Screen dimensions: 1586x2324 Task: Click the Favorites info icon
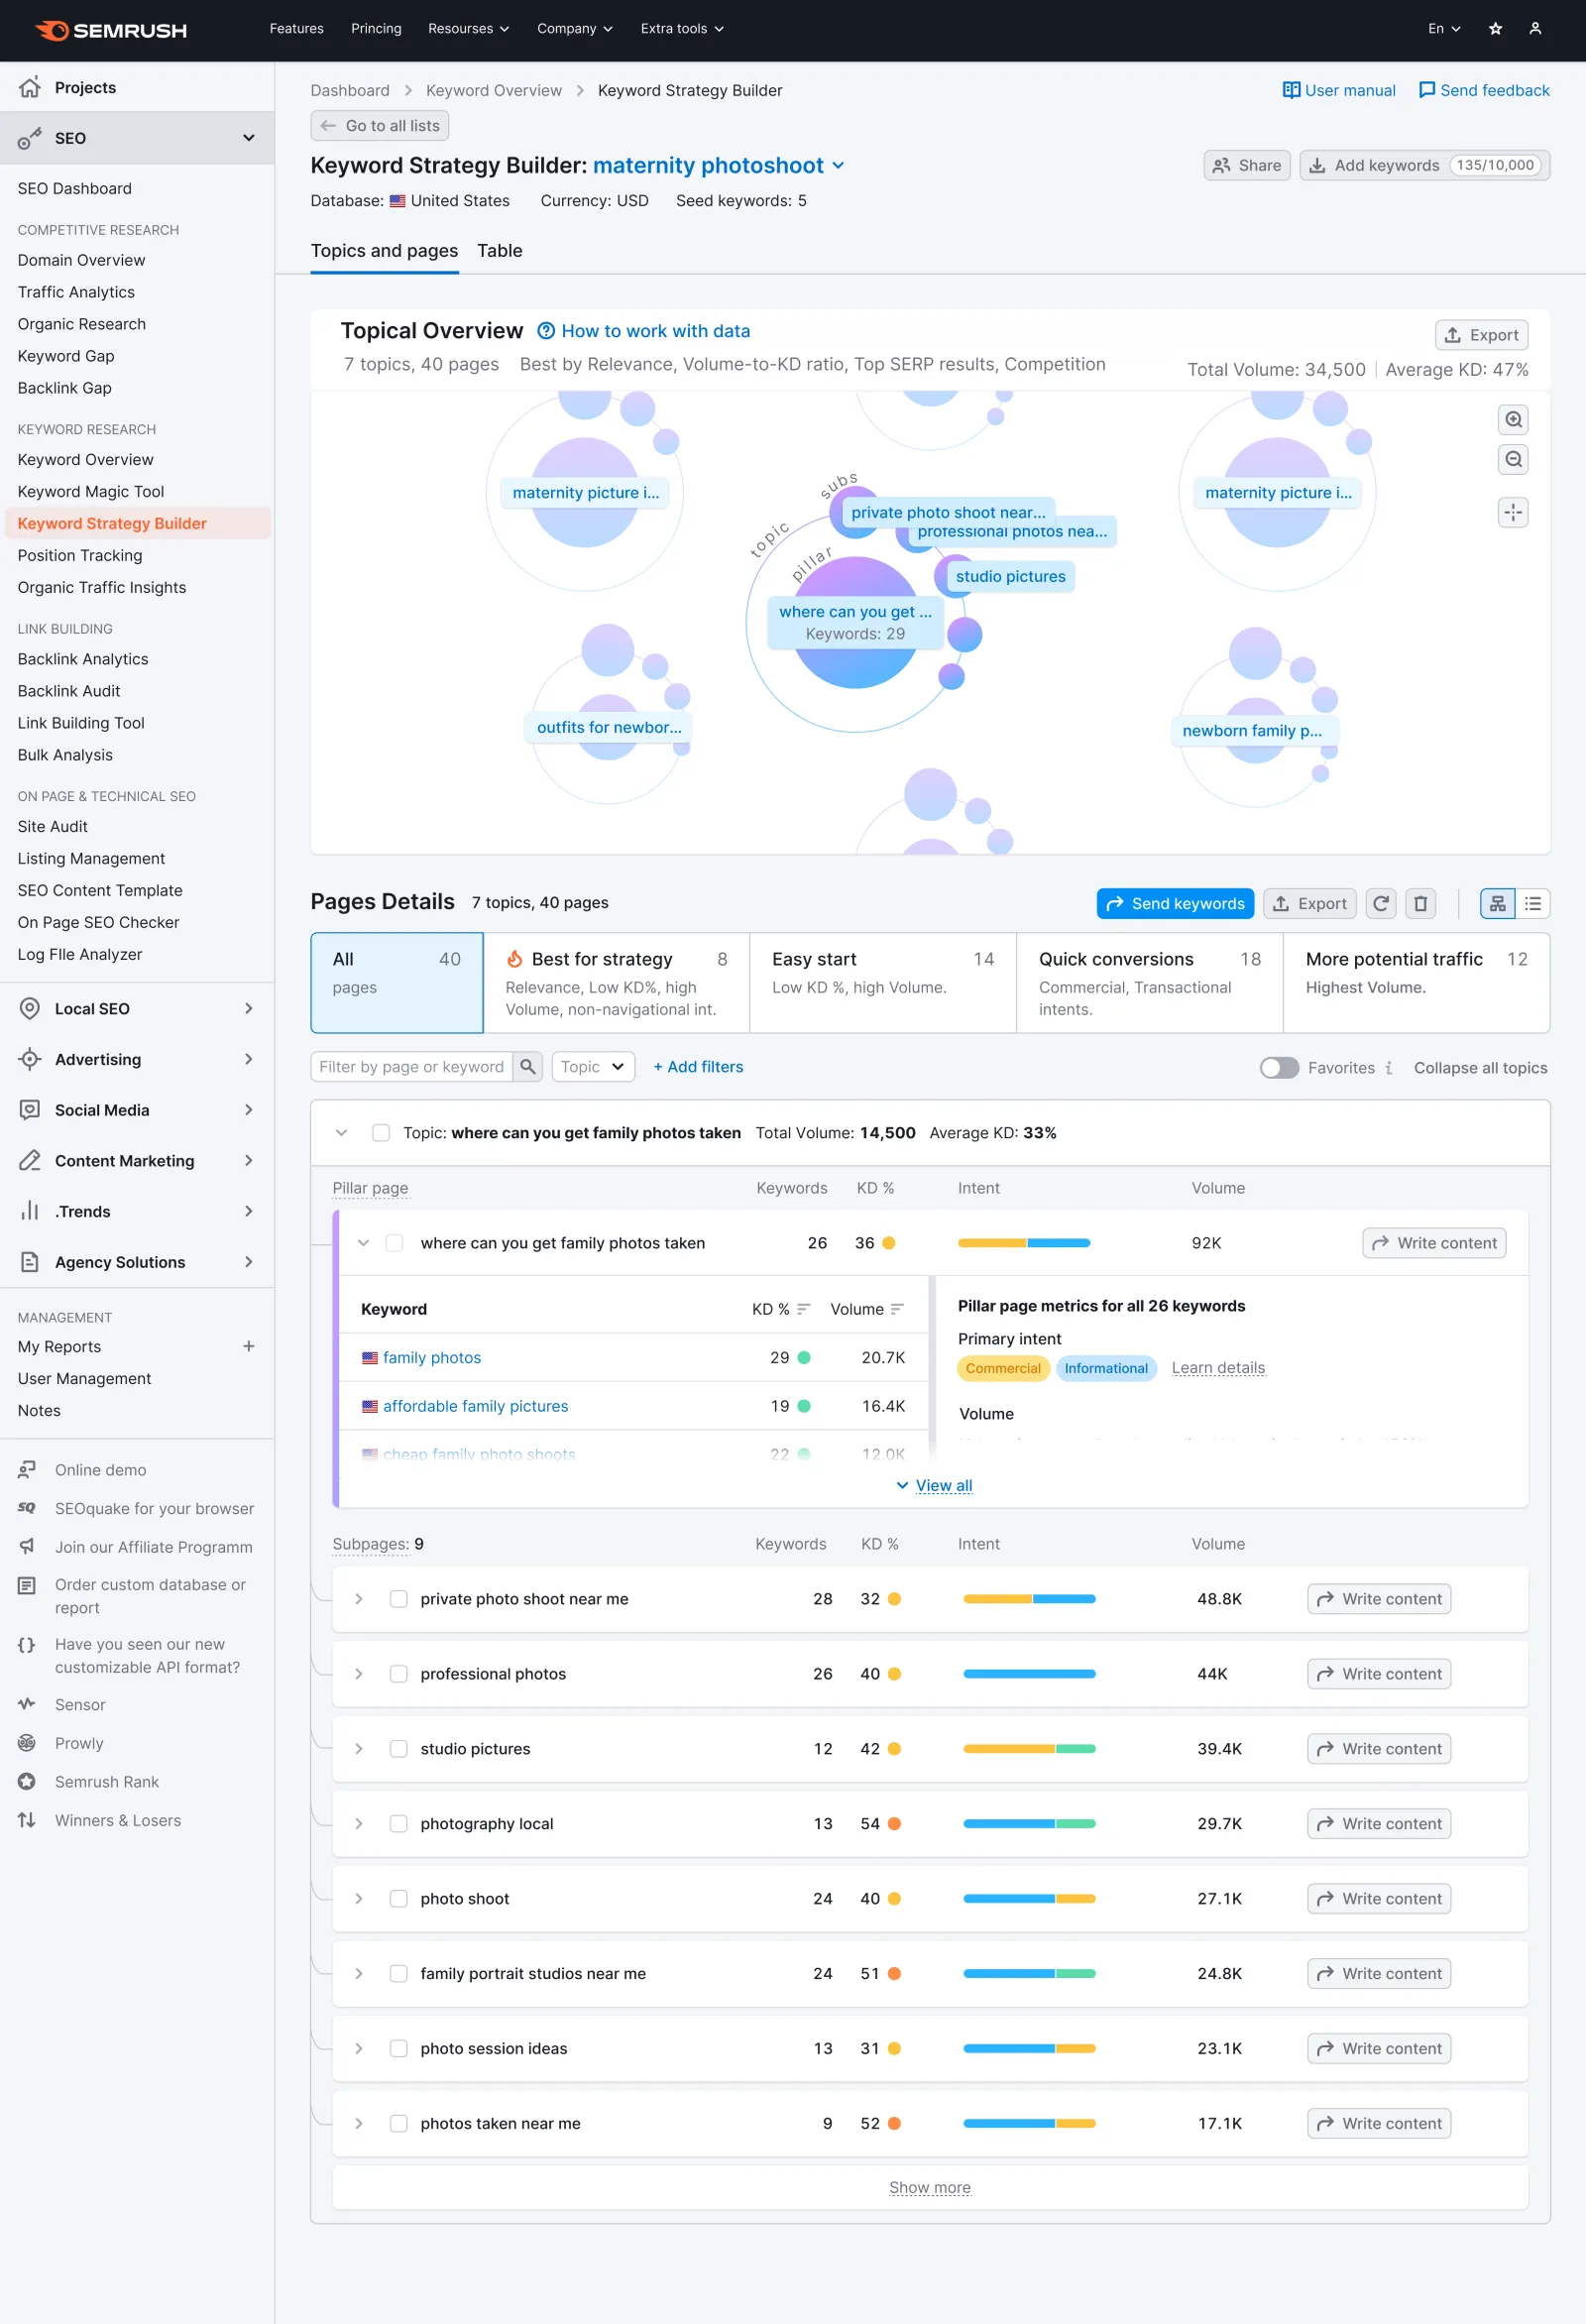(1389, 1068)
